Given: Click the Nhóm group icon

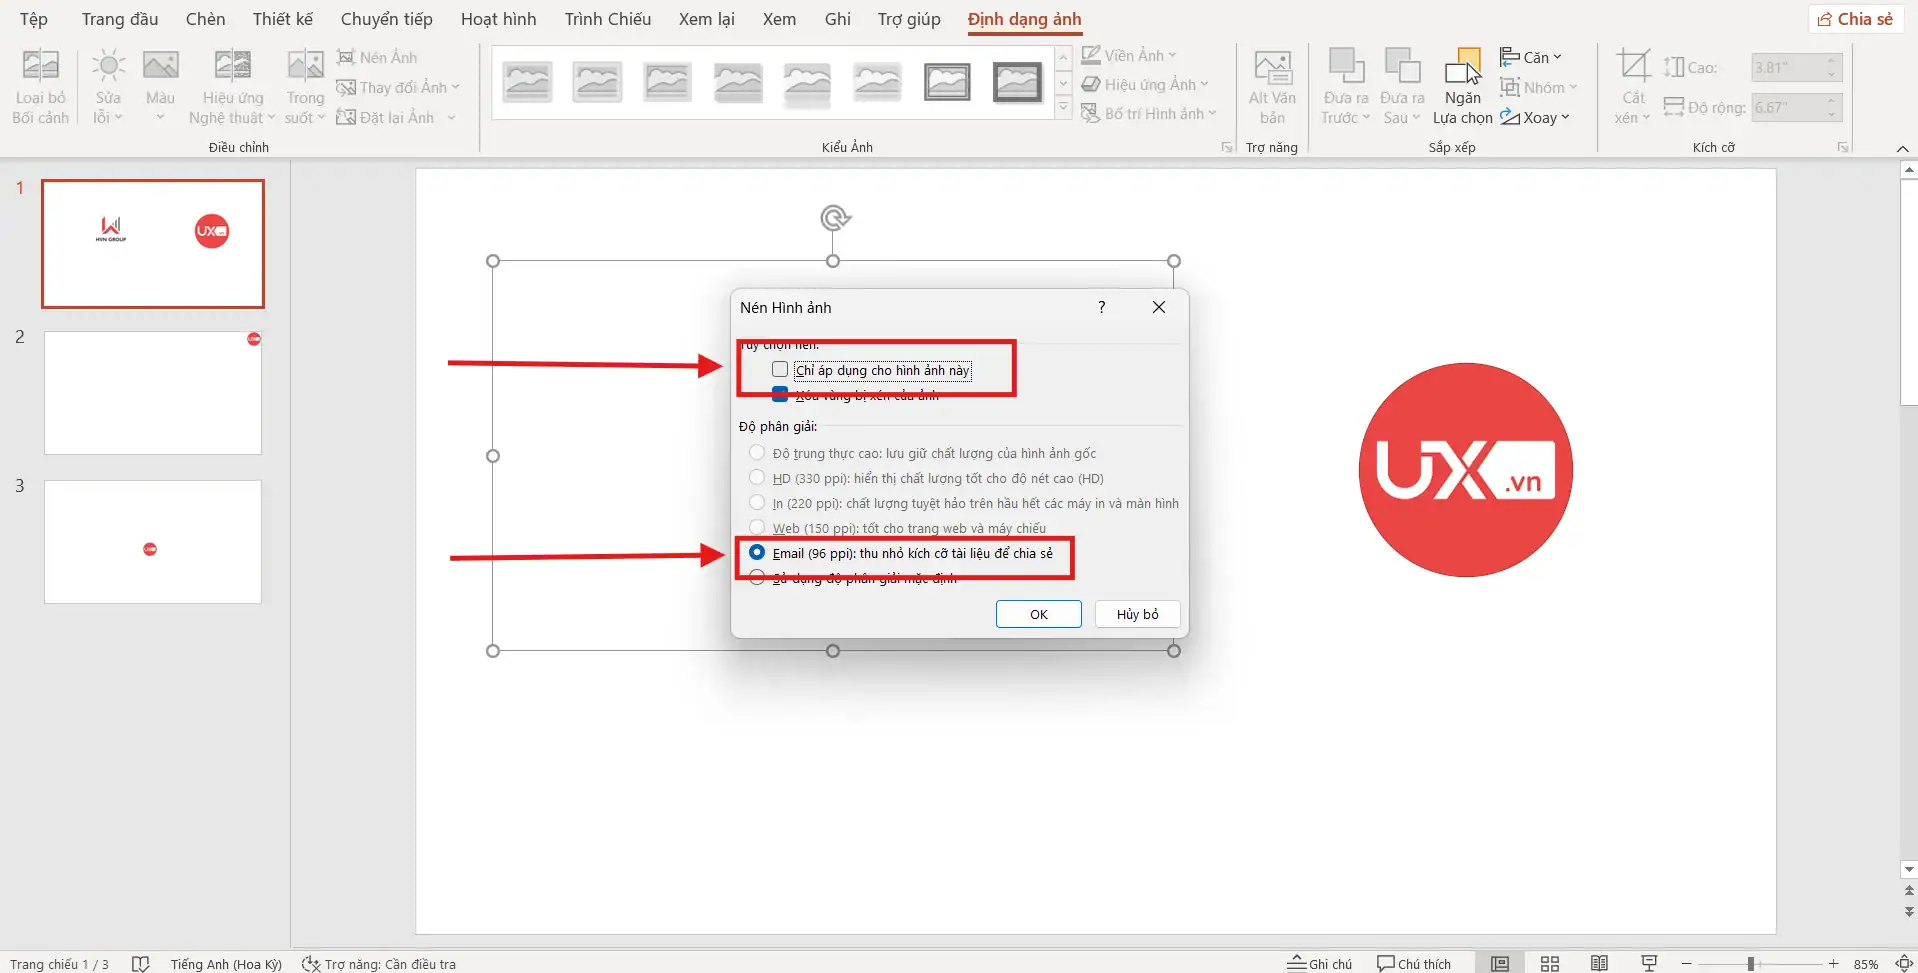Looking at the screenshot, I should tap(1538, 87).
